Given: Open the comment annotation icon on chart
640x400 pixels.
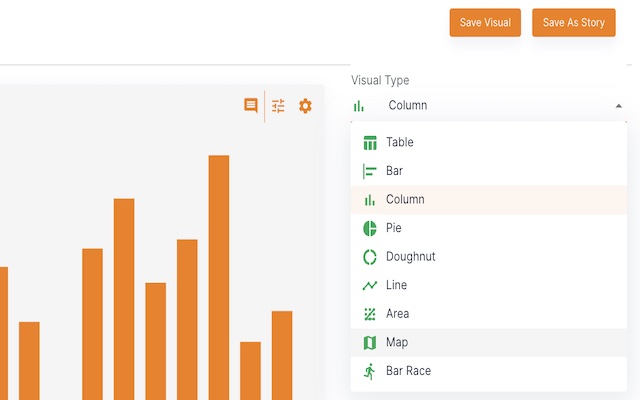Looking at the screenshot, I should [x=251, y=105].
